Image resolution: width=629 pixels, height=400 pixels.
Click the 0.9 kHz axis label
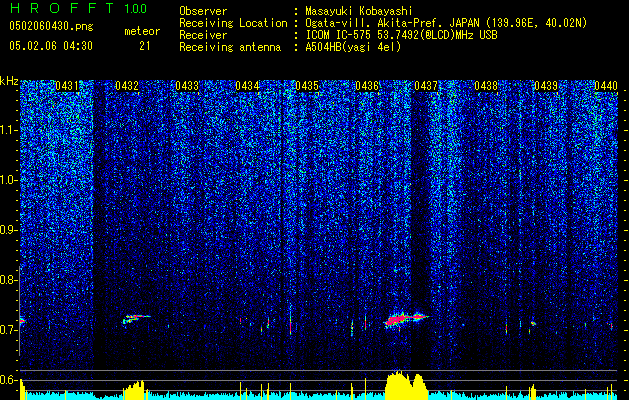click(9, 230)
